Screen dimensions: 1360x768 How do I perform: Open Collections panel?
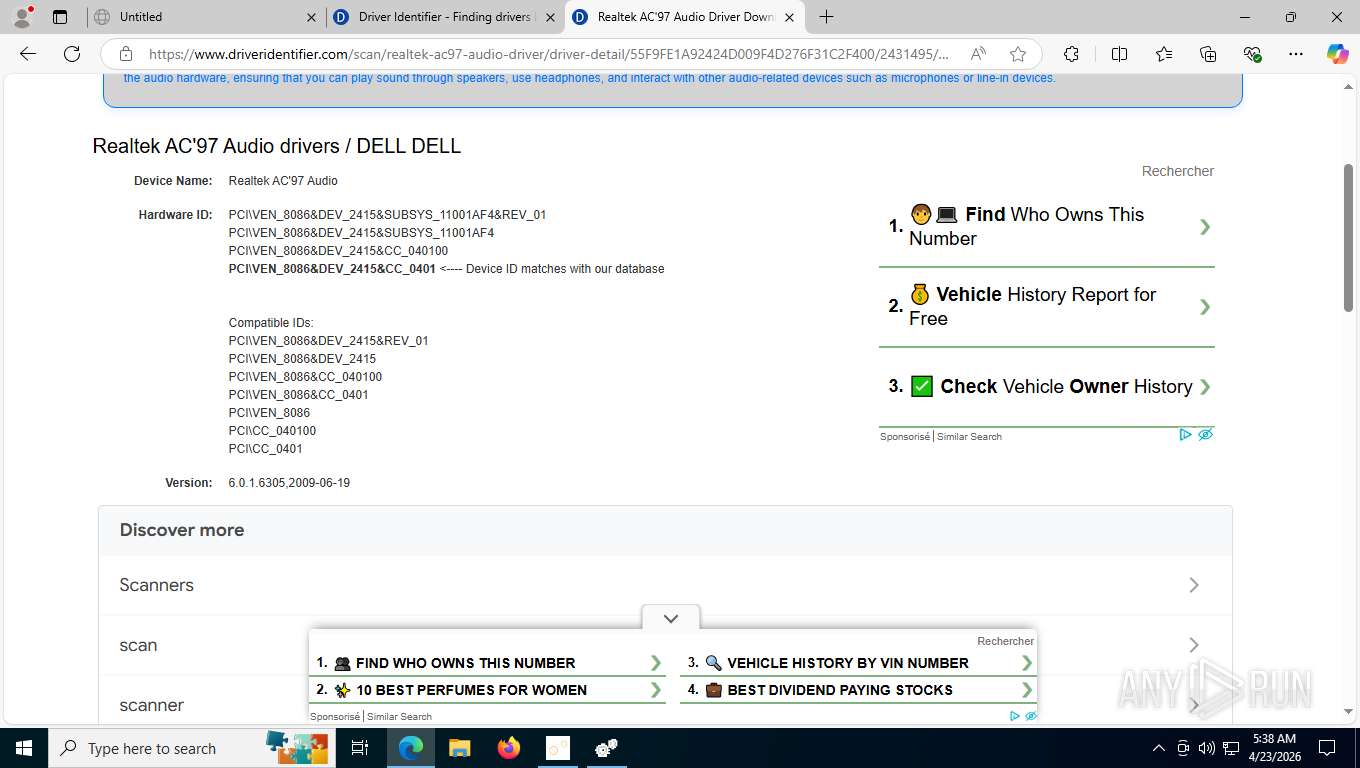(1208, 54)
